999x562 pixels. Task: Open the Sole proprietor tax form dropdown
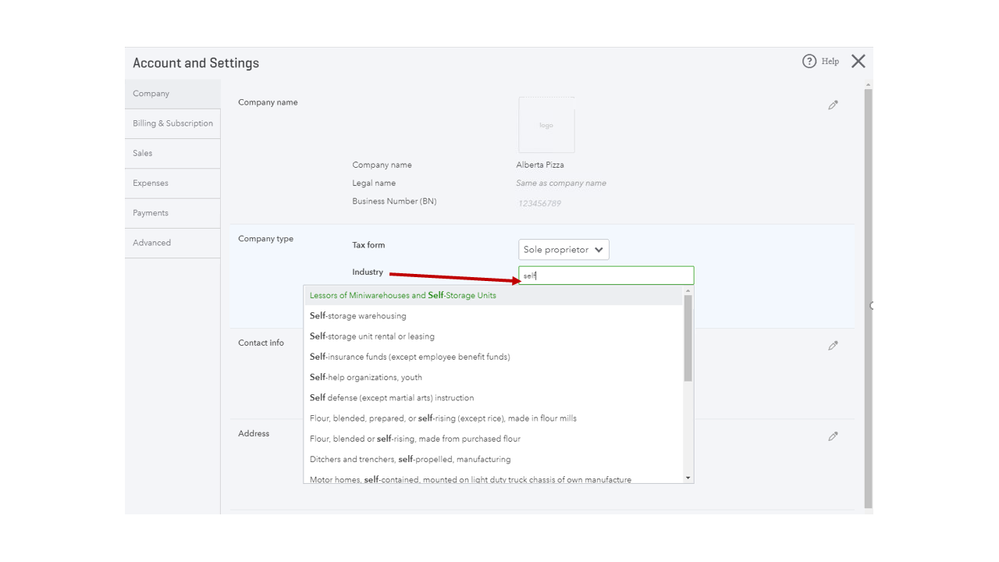pyautogui.click(x=563, y=250)
